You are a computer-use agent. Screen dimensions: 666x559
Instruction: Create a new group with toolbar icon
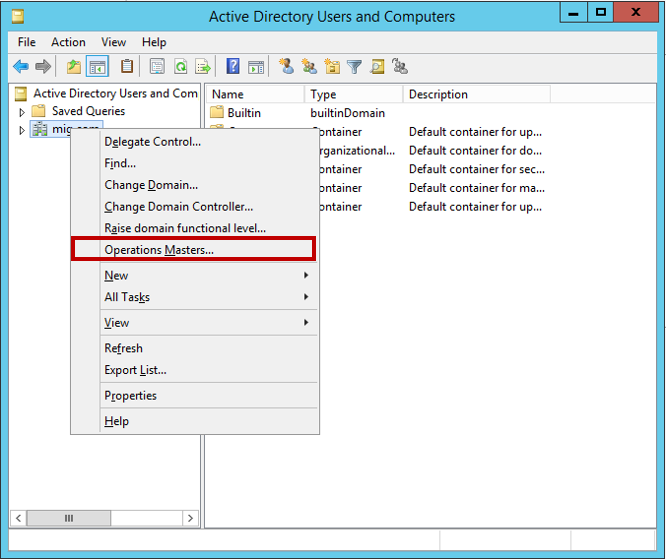coord(309,67)
